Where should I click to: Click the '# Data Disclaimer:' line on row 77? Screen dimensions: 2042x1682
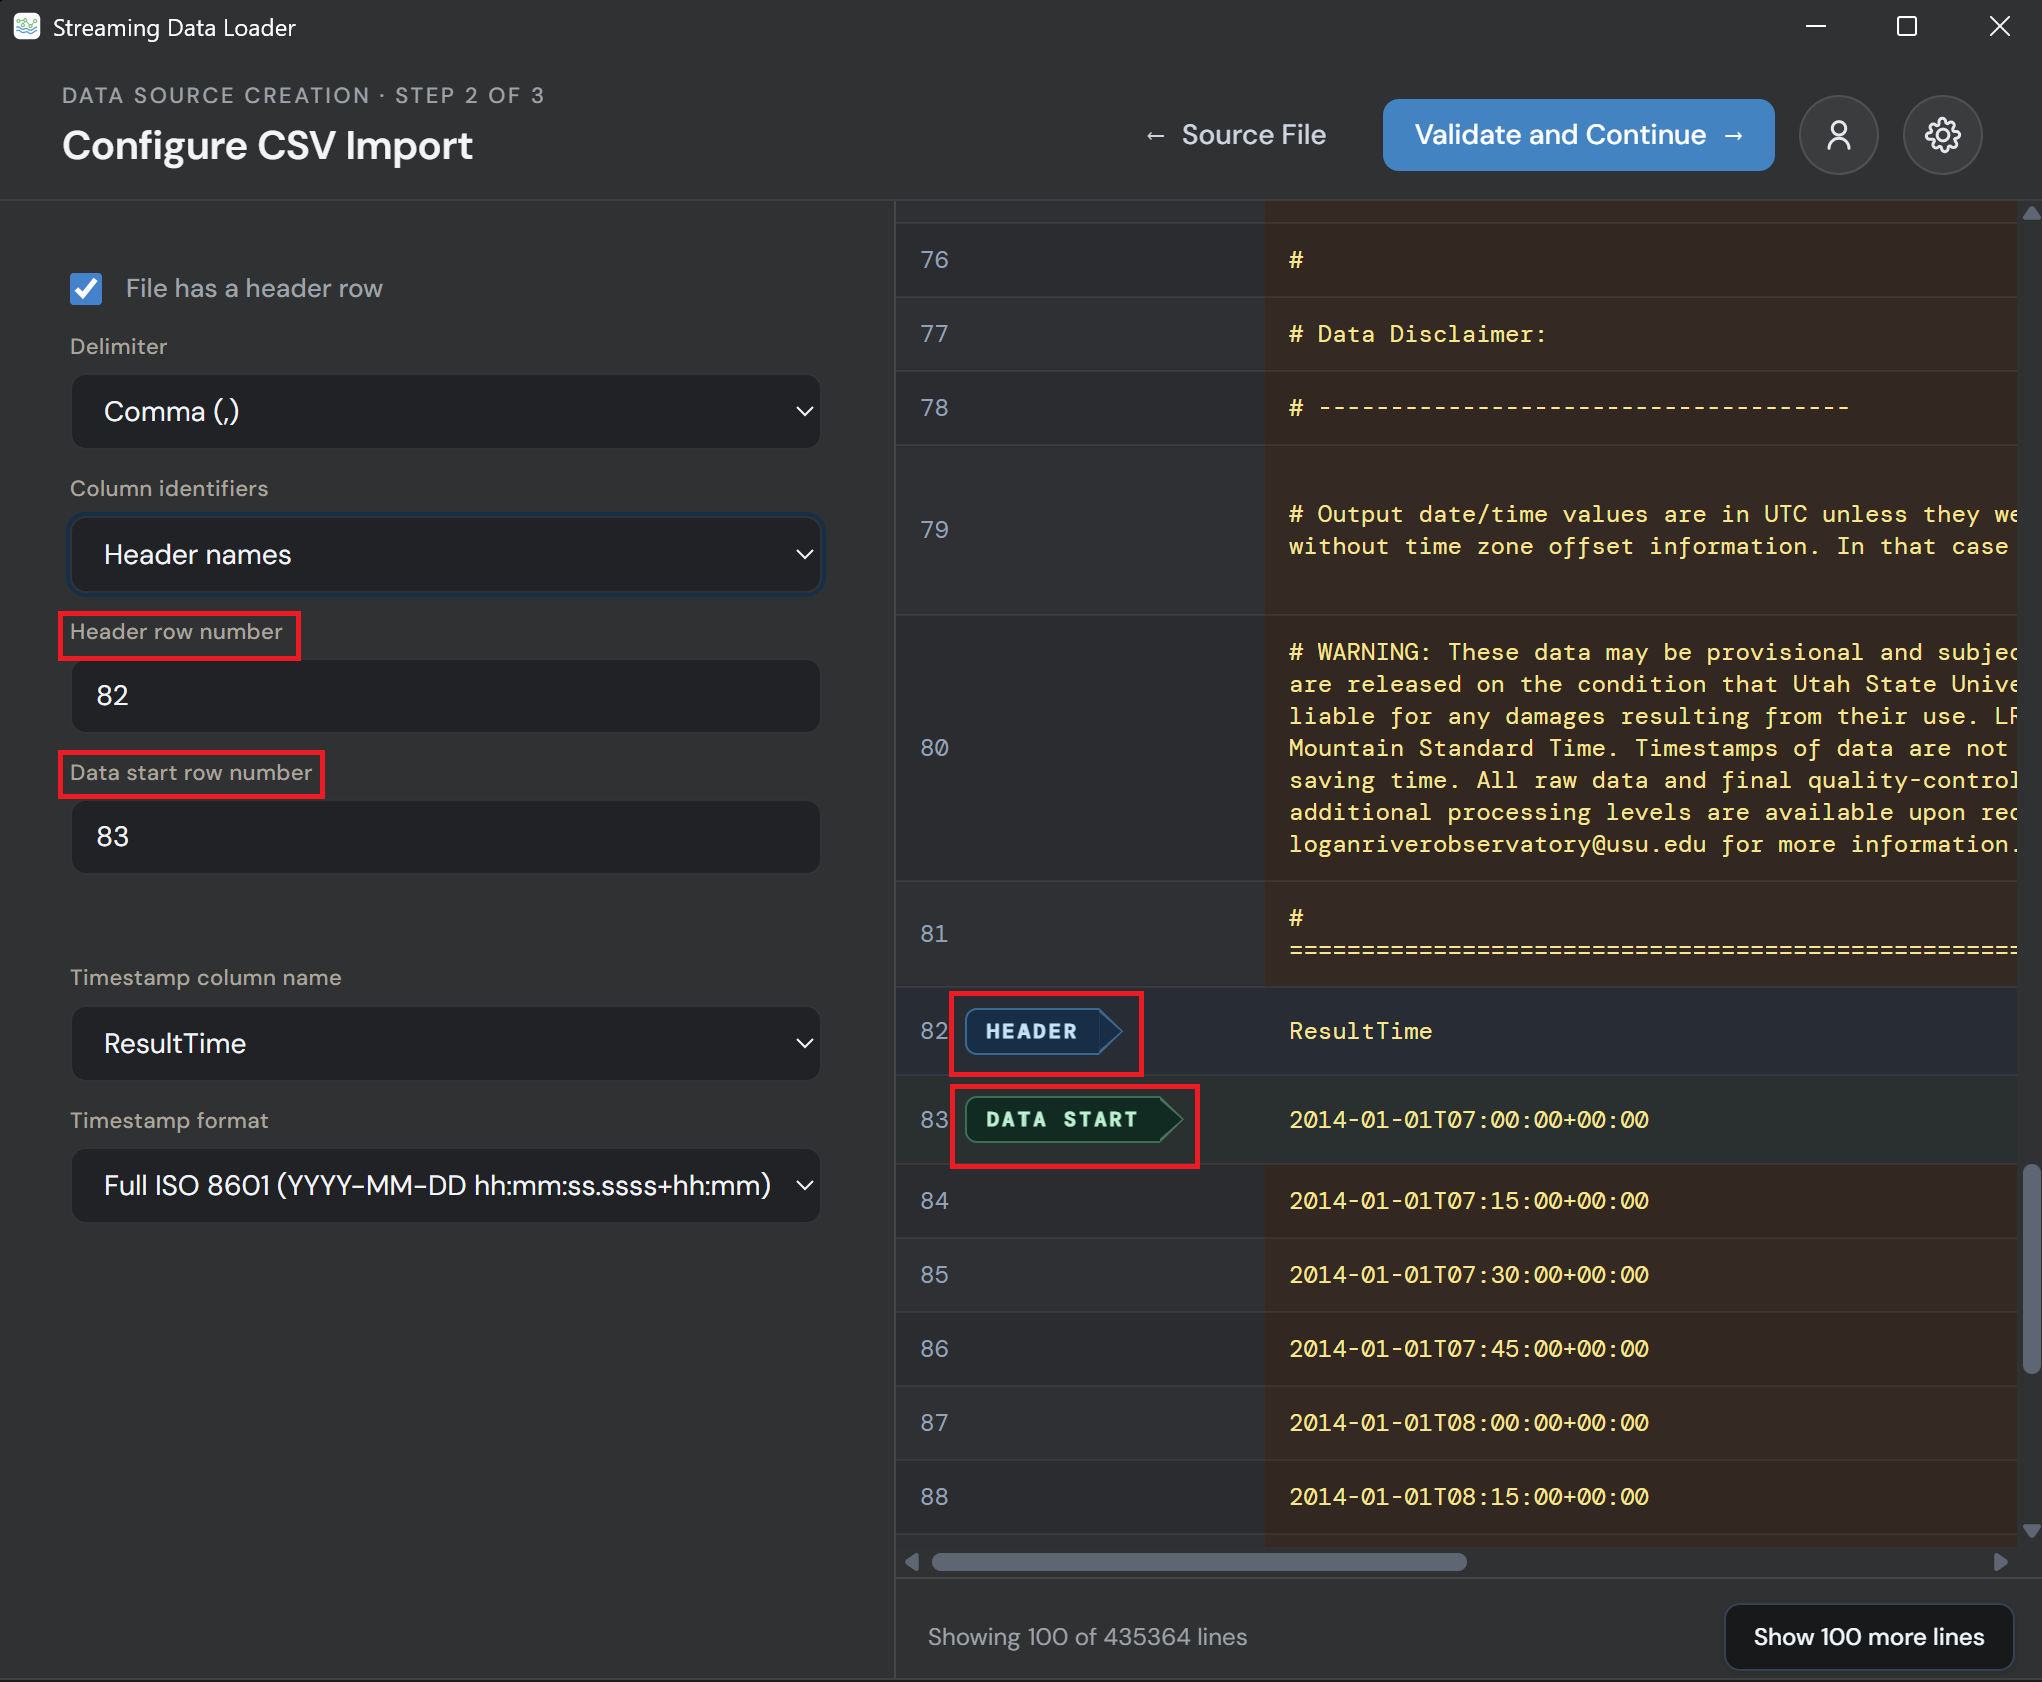click(x=1417, y=334)
